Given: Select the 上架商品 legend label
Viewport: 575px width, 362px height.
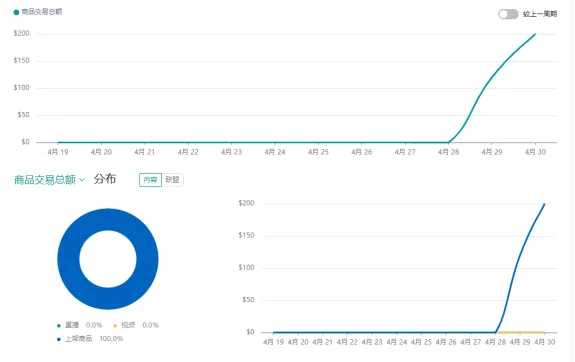Looking at the screenshot, I should tap(78, 339).
